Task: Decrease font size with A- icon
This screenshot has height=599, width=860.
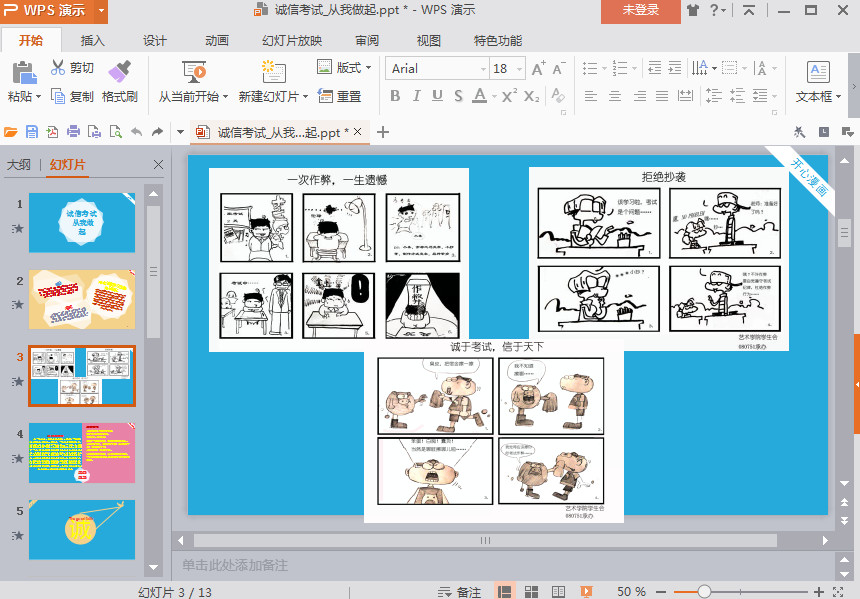Action: tap(559, 68)
